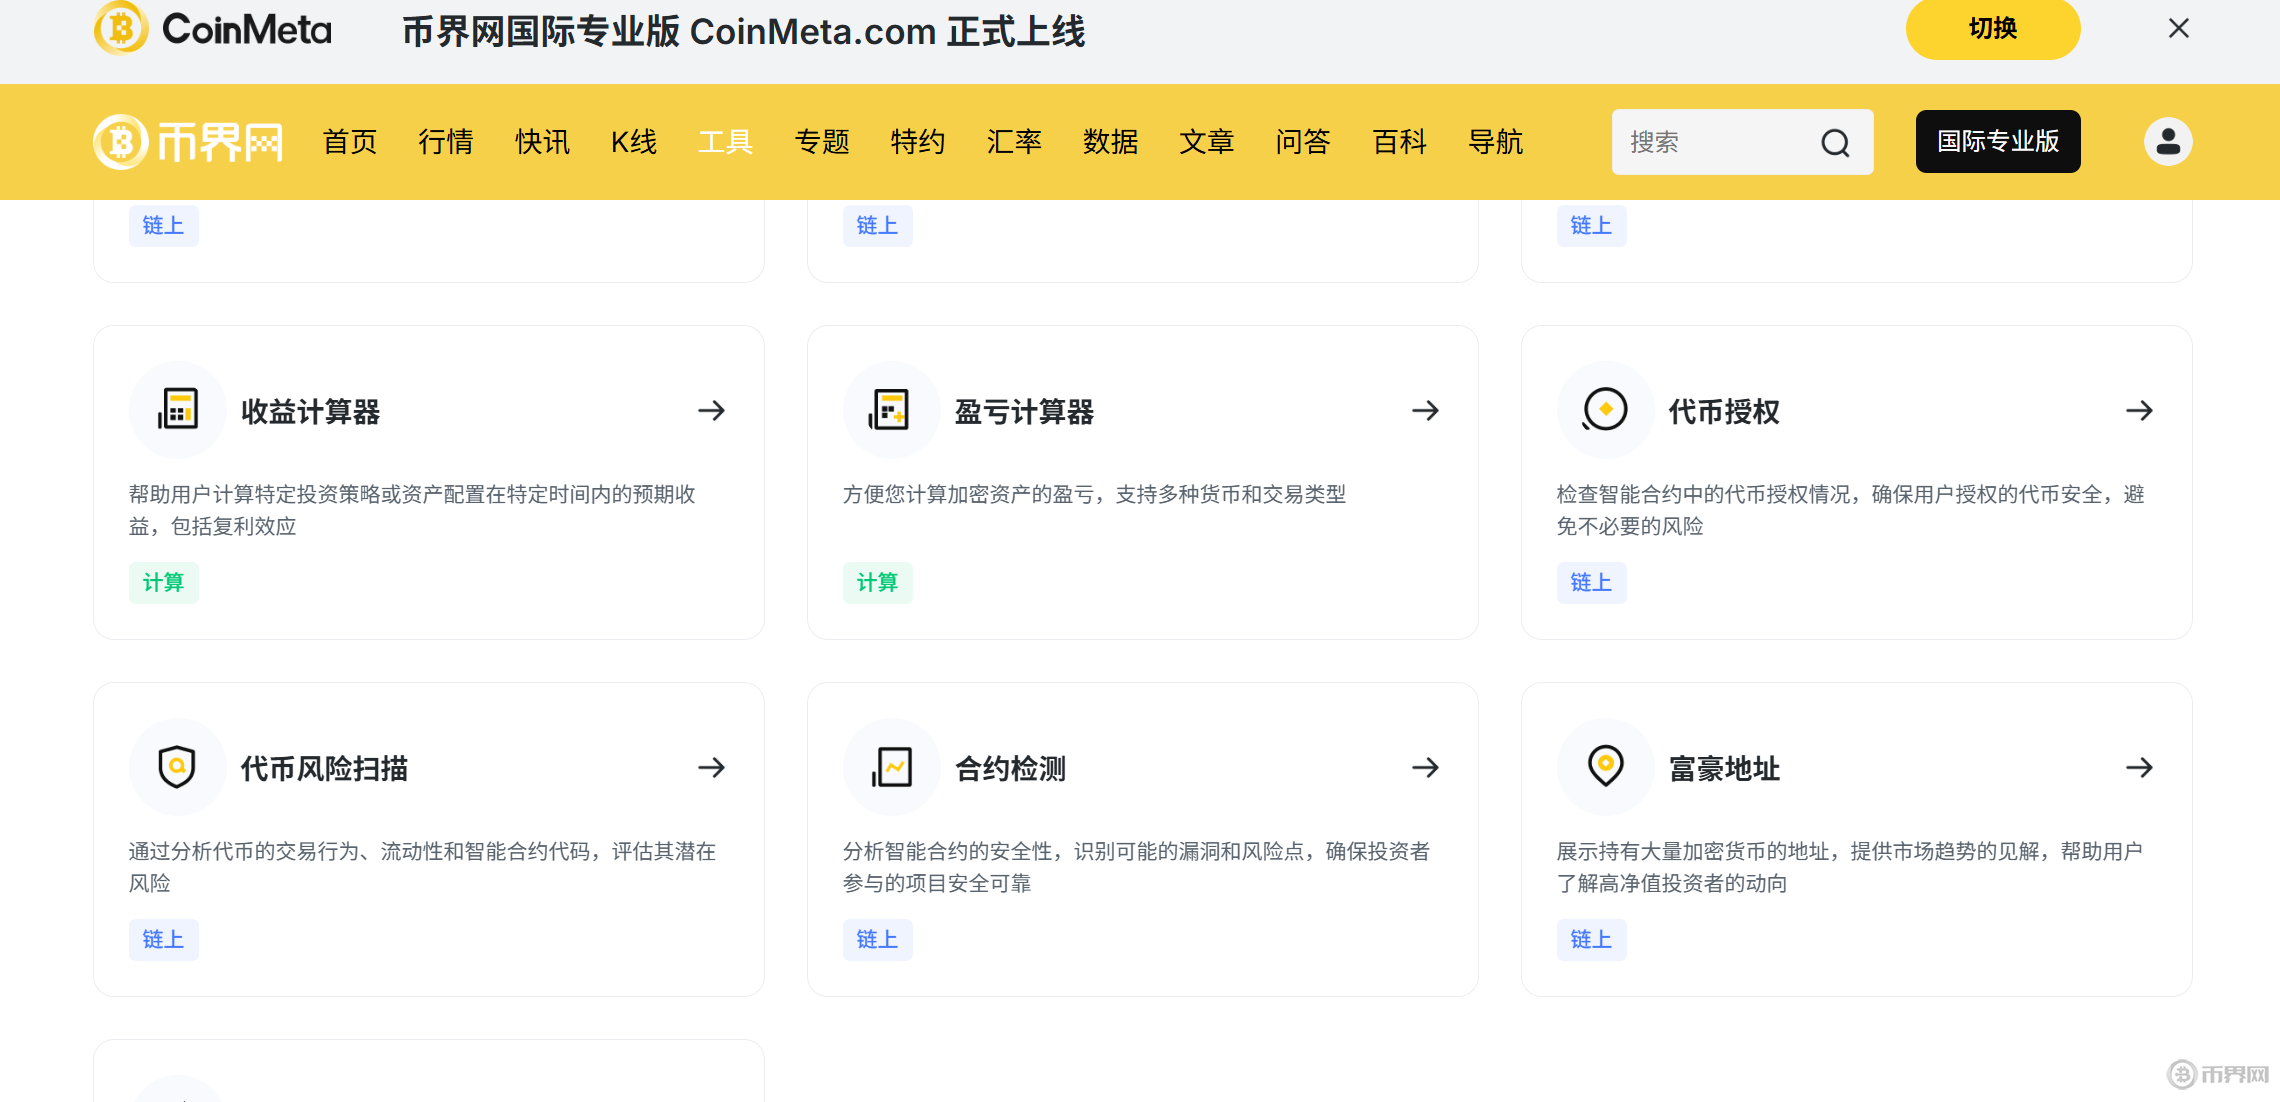Open the 问答 navigation item
The image size is (2280, 1102).
pyautogui.click(x=1303, y=142)
